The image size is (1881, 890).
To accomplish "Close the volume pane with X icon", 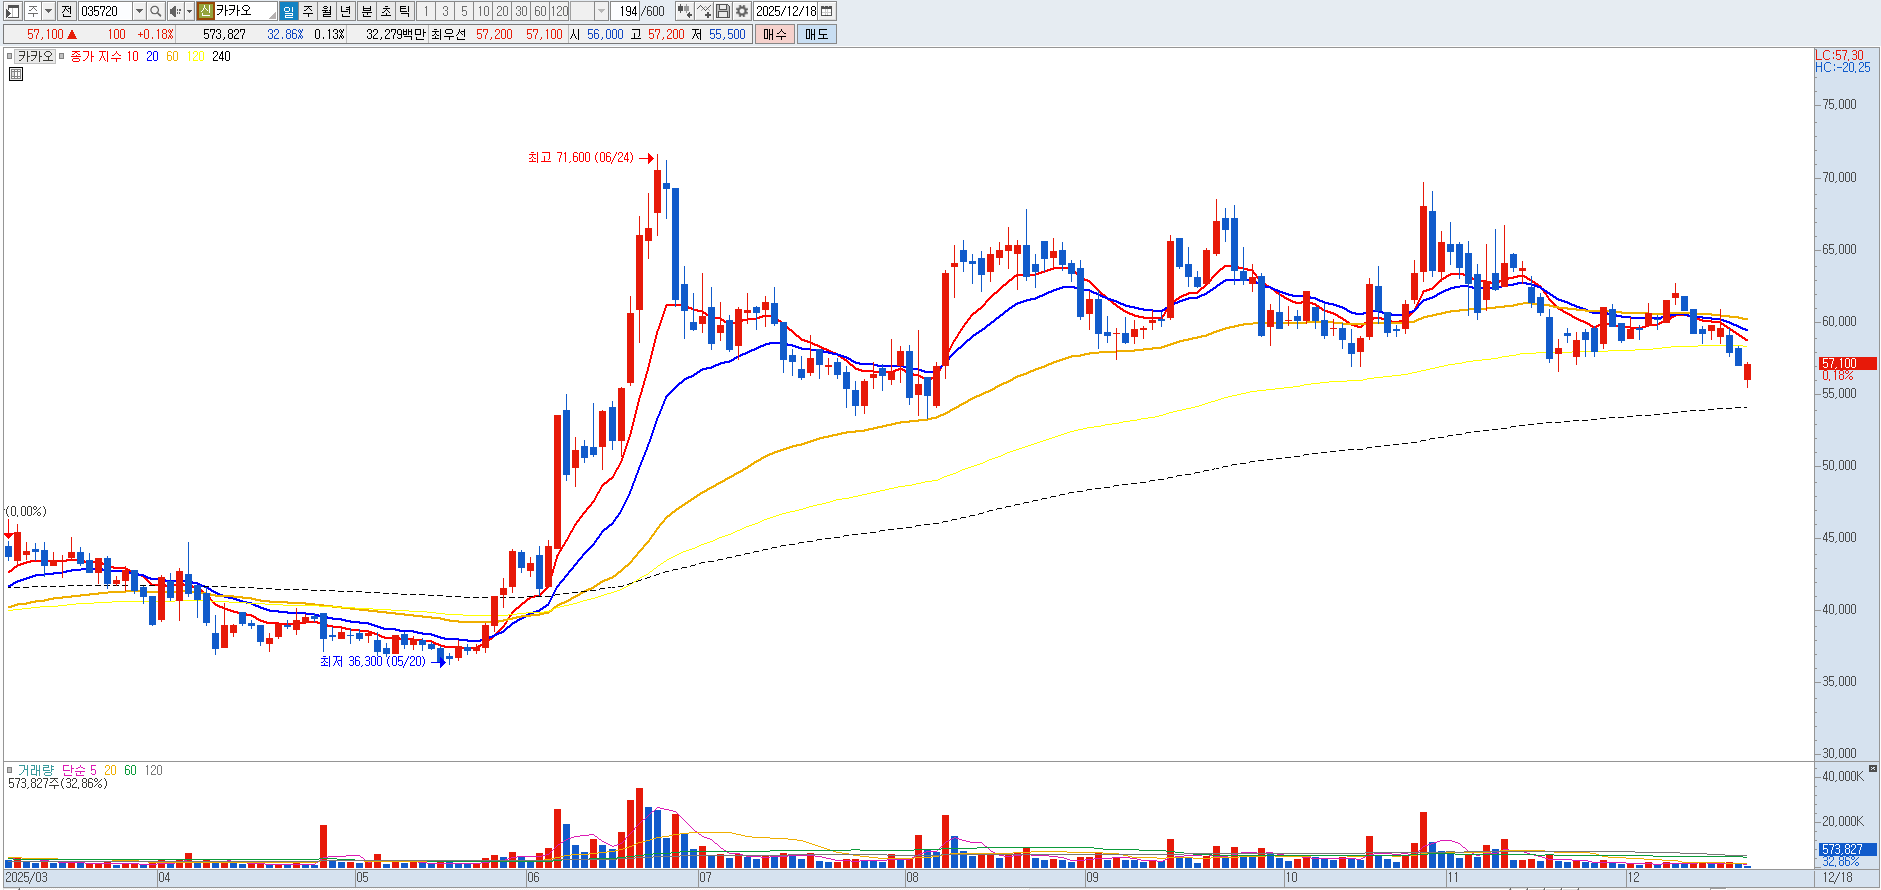I will coord(1873,768).
